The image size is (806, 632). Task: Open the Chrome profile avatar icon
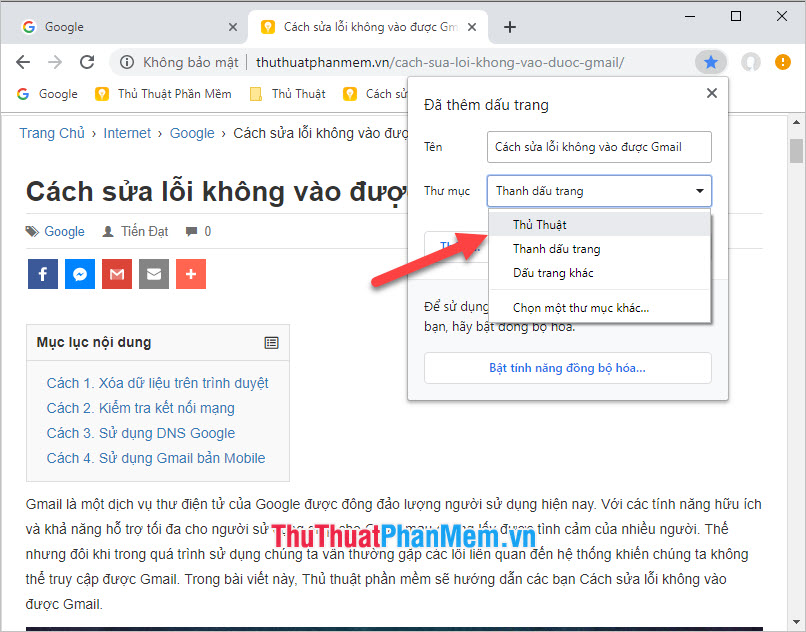point(750,61)
